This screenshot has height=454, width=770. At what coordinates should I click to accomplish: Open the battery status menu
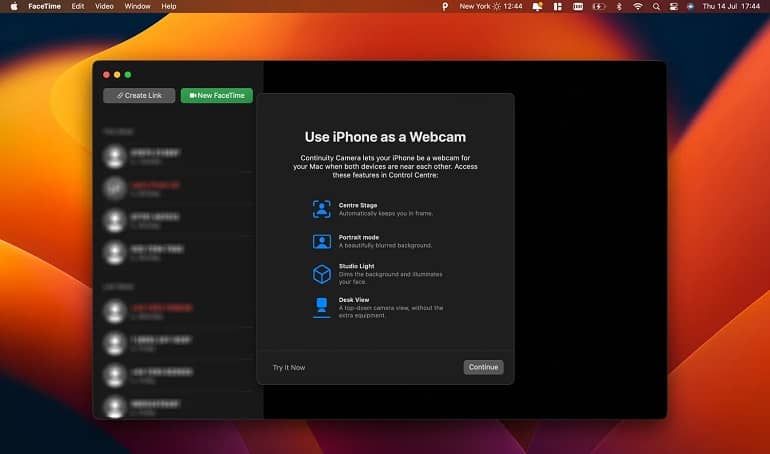599,6
